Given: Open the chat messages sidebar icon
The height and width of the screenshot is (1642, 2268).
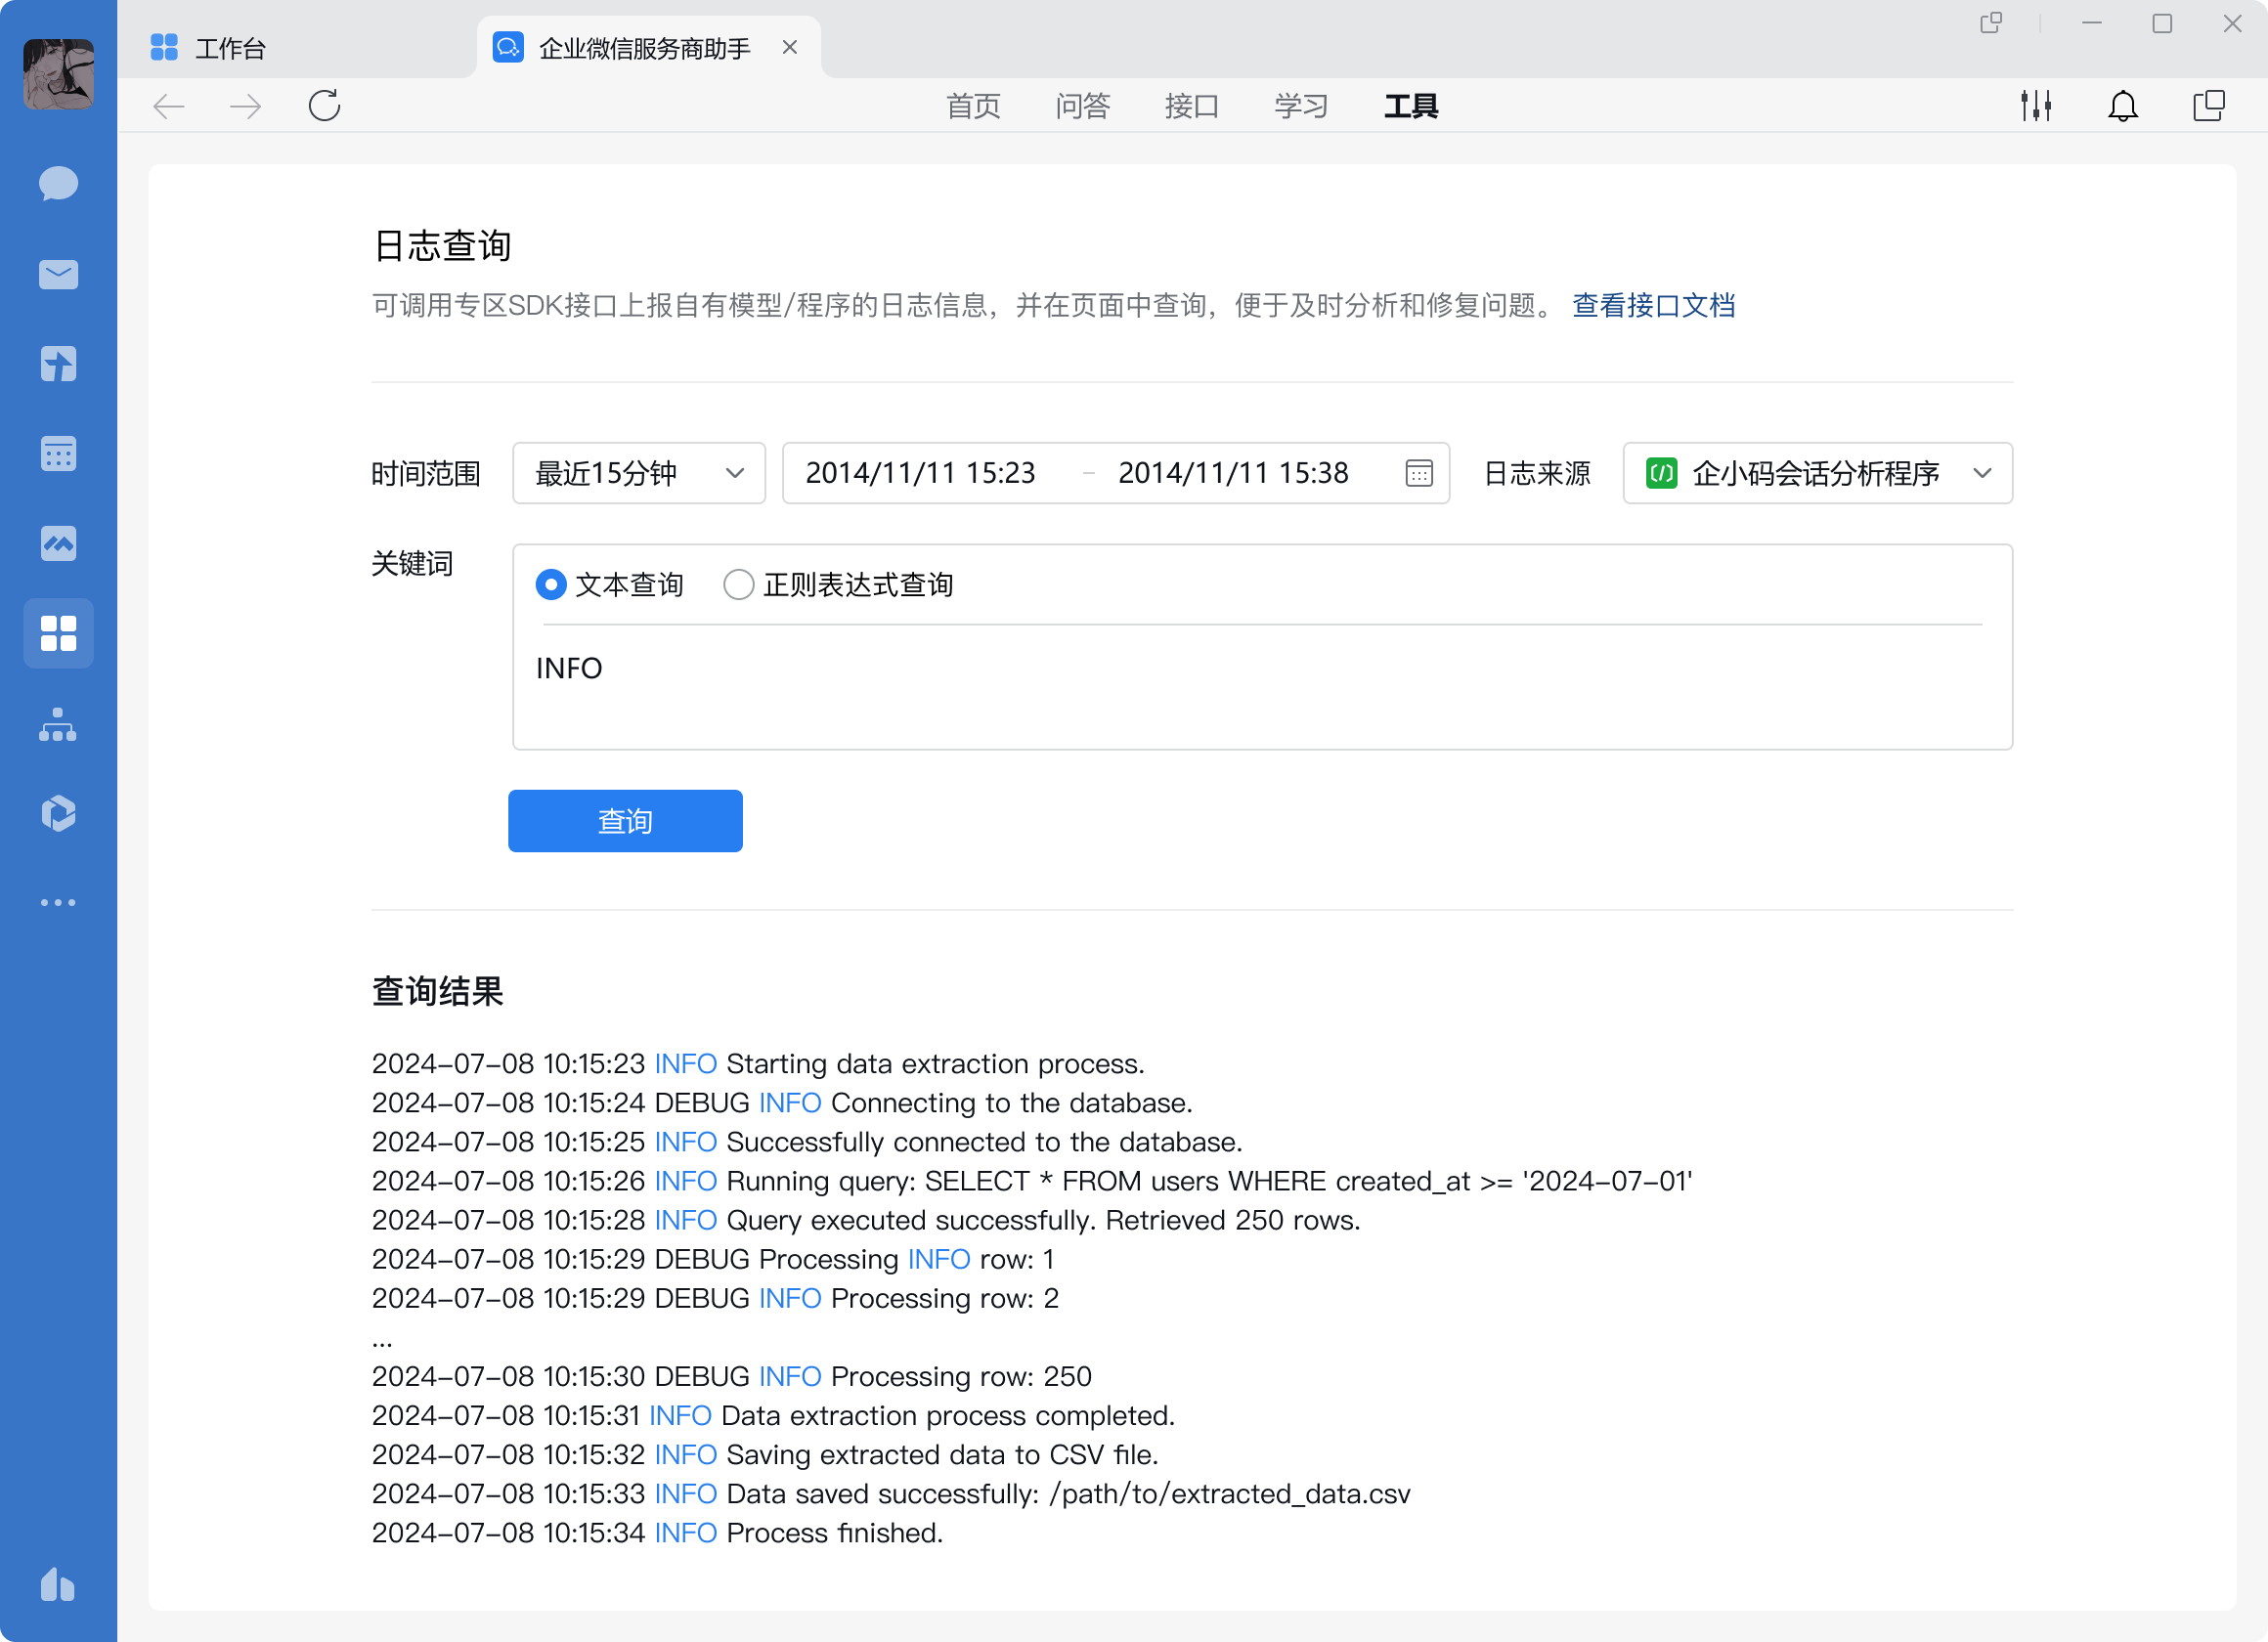Looking at the screenshot, I should point(58,184).
